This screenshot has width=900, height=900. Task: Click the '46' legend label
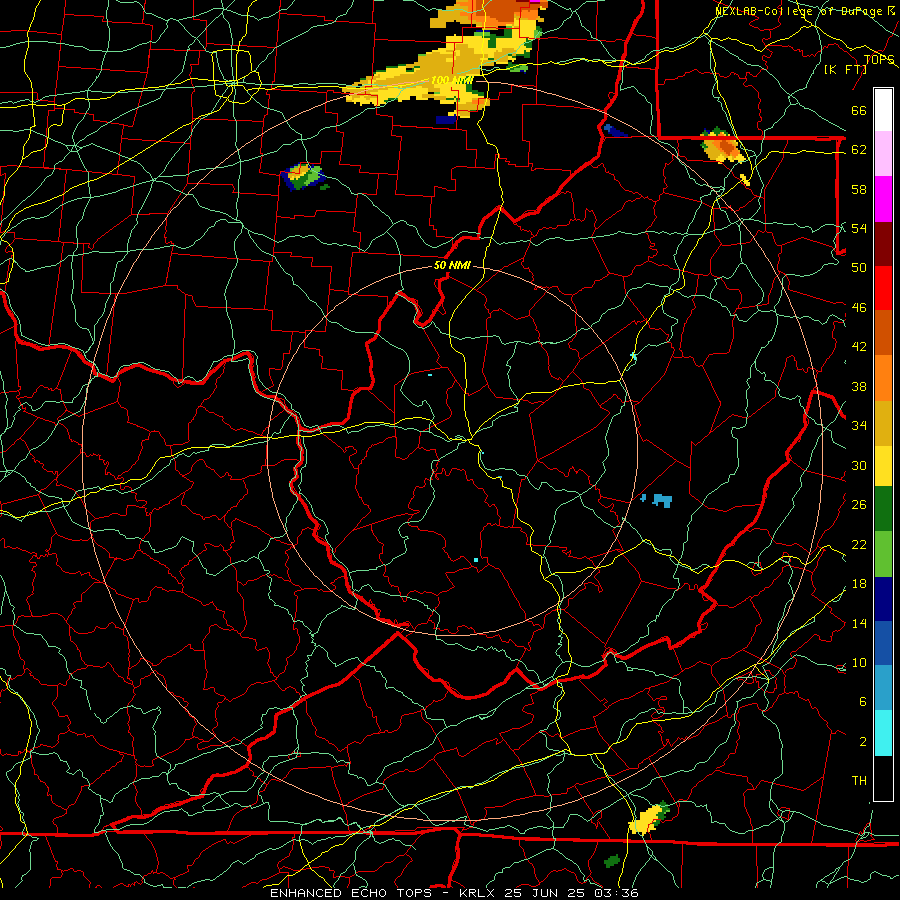coord(859,307)
